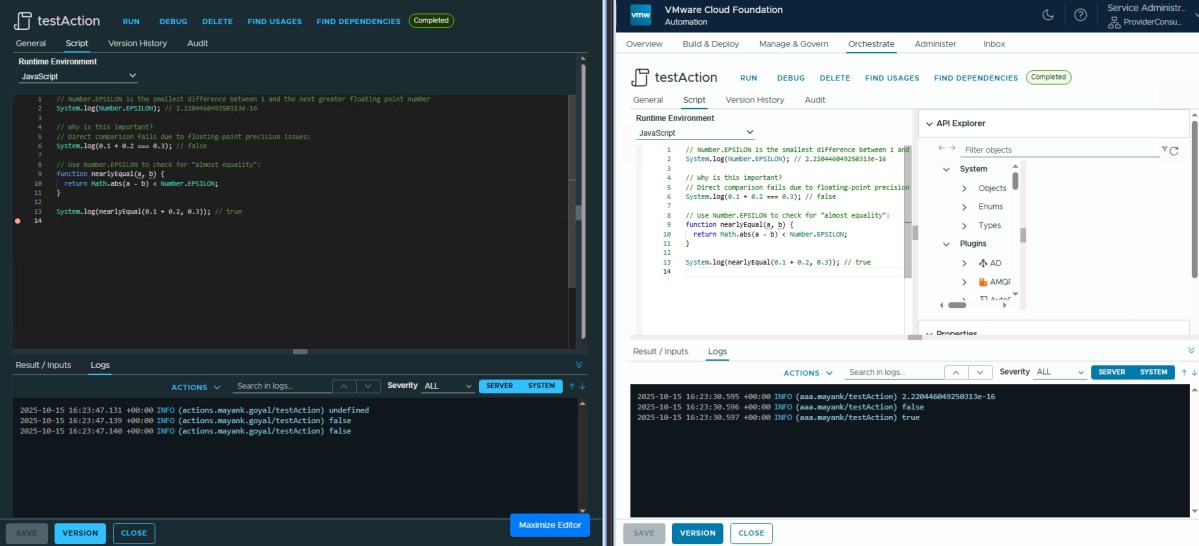Screen dimensions: 1199x546
Task: Go back in API Explorer history arrow
Action: 942,148
